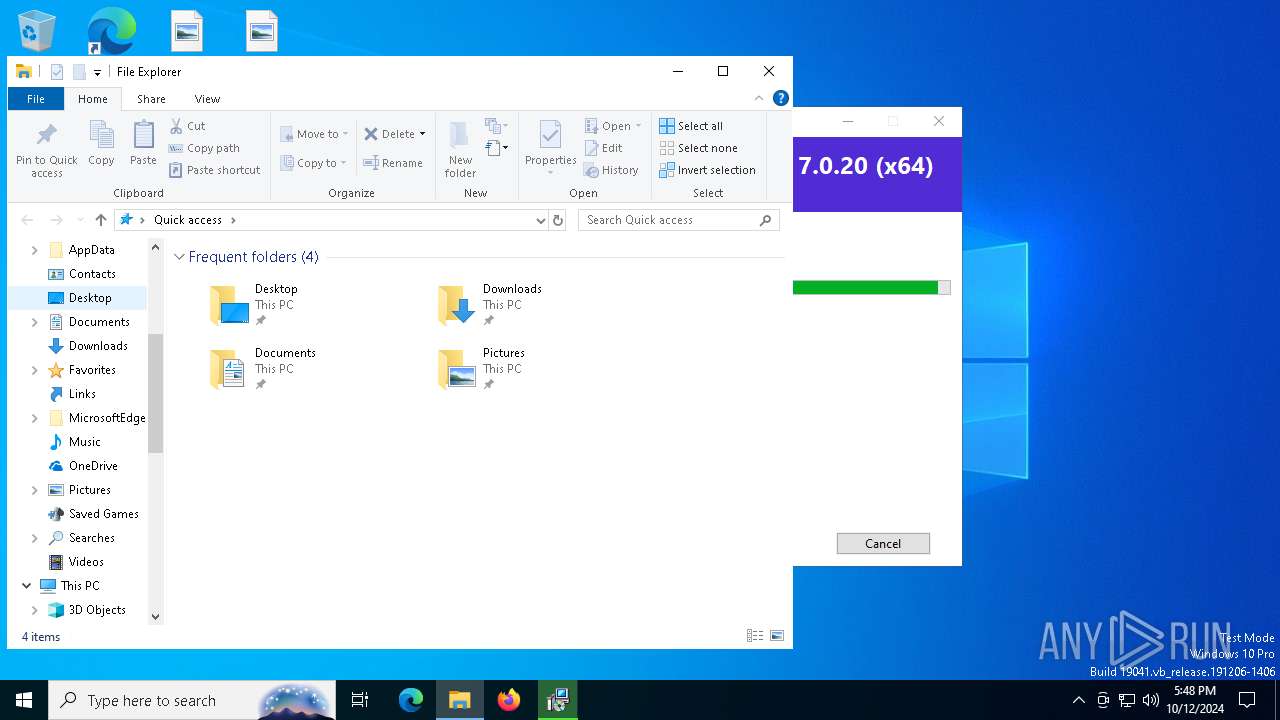
Task: Open Pictures folder in Frequent folders
Action: [x=482, y=369]
